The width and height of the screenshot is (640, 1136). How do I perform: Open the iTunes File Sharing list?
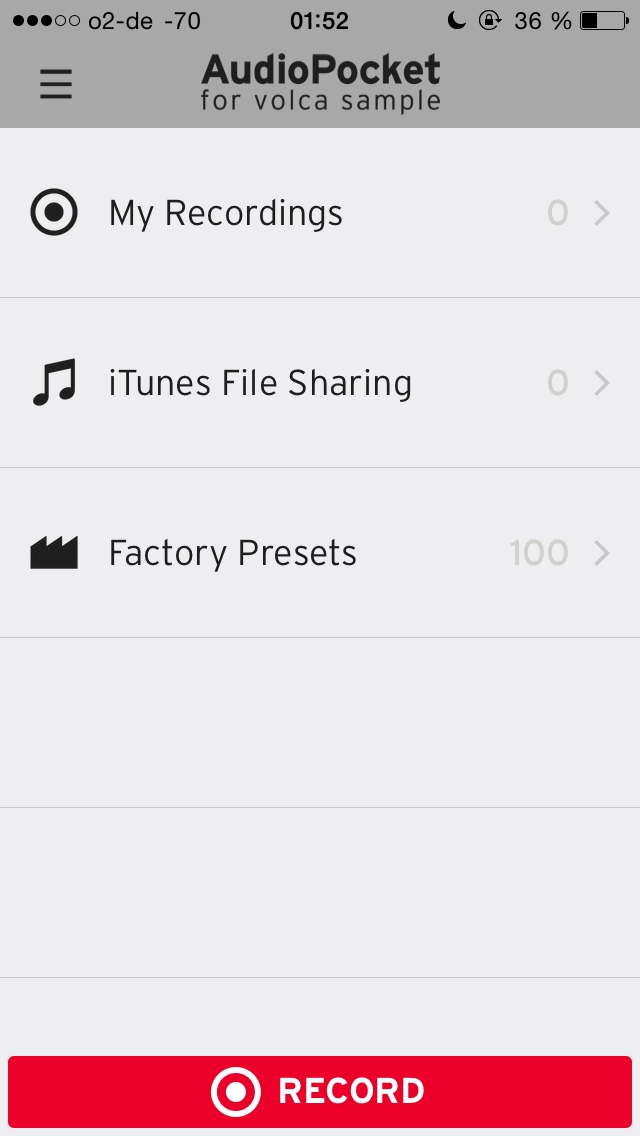tap(320, 383)
